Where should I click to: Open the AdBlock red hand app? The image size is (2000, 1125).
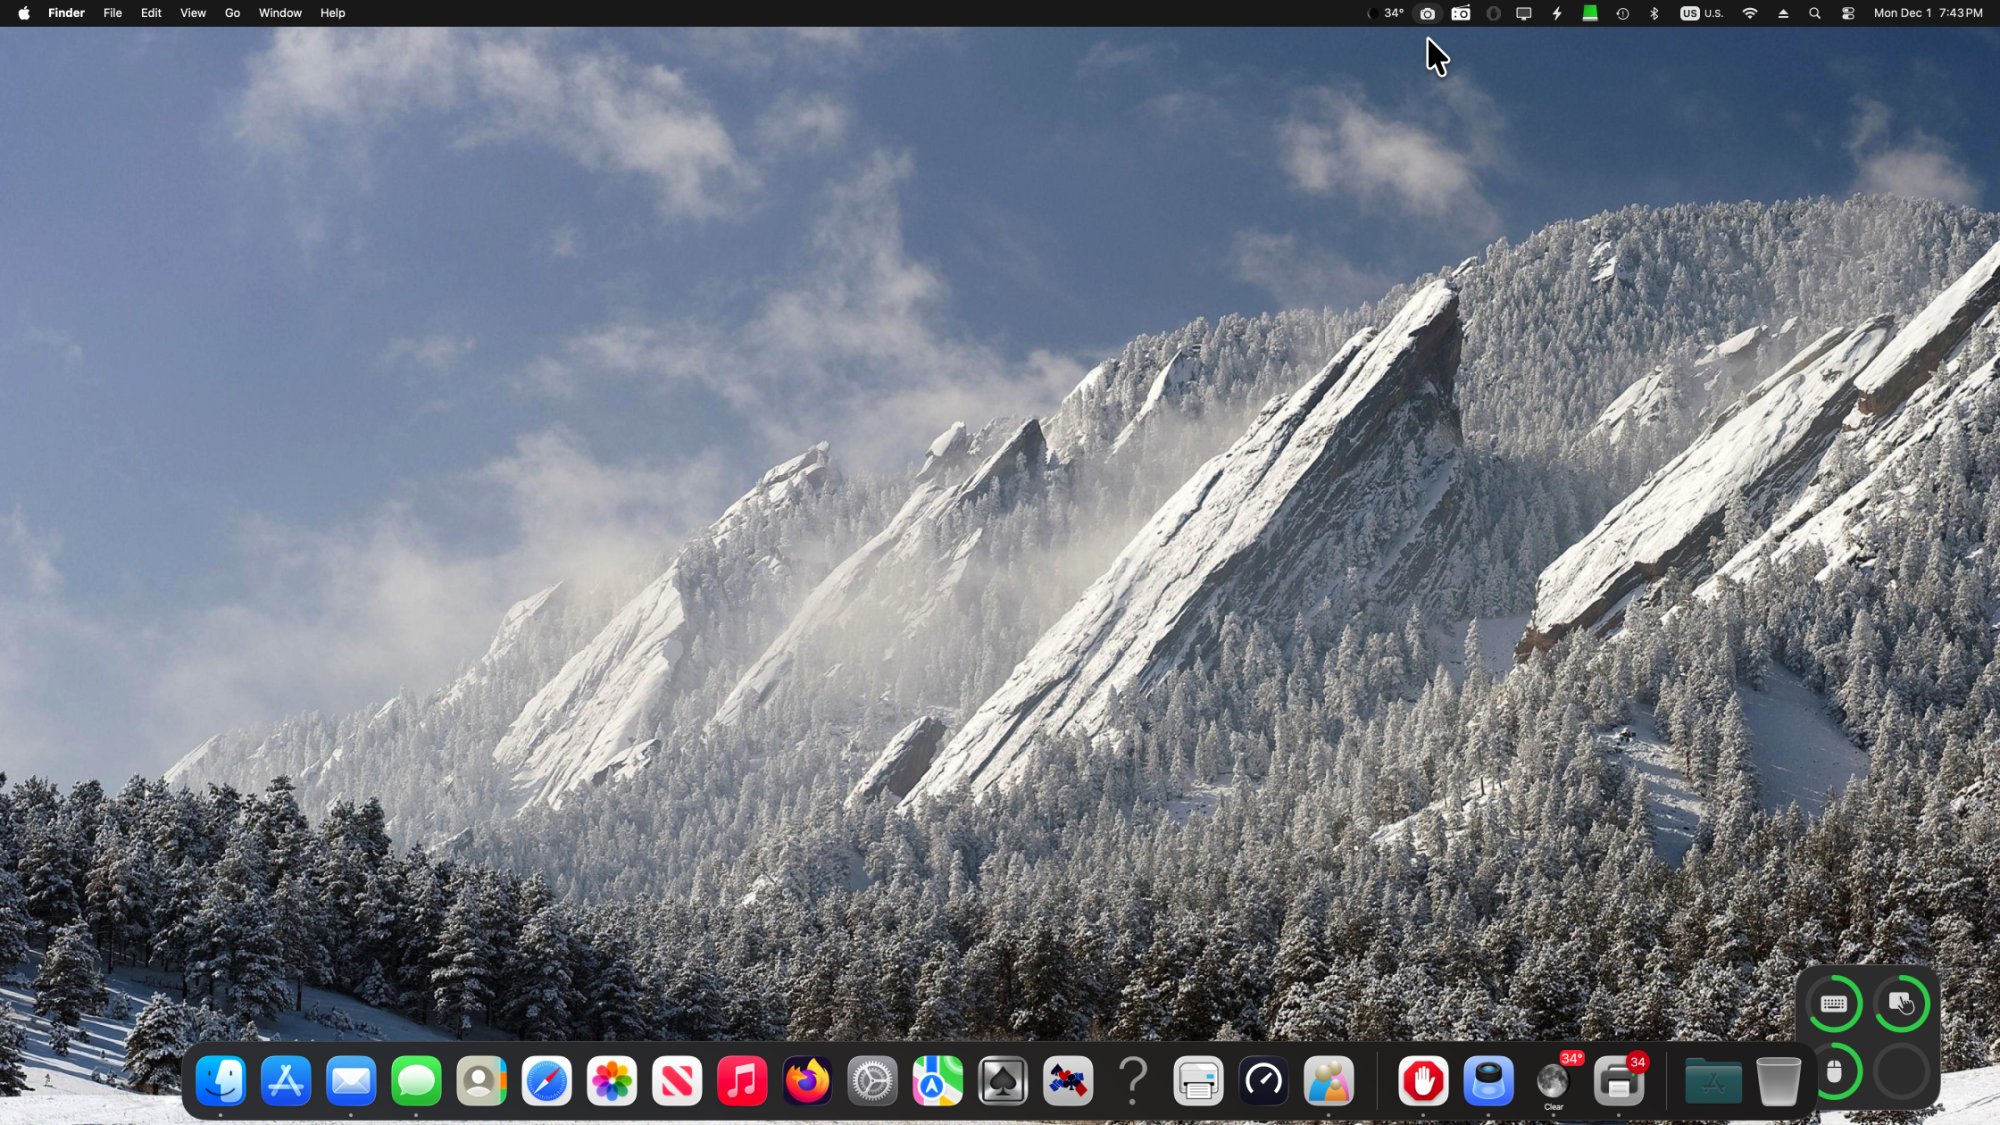click(x=1423, y=1081)
